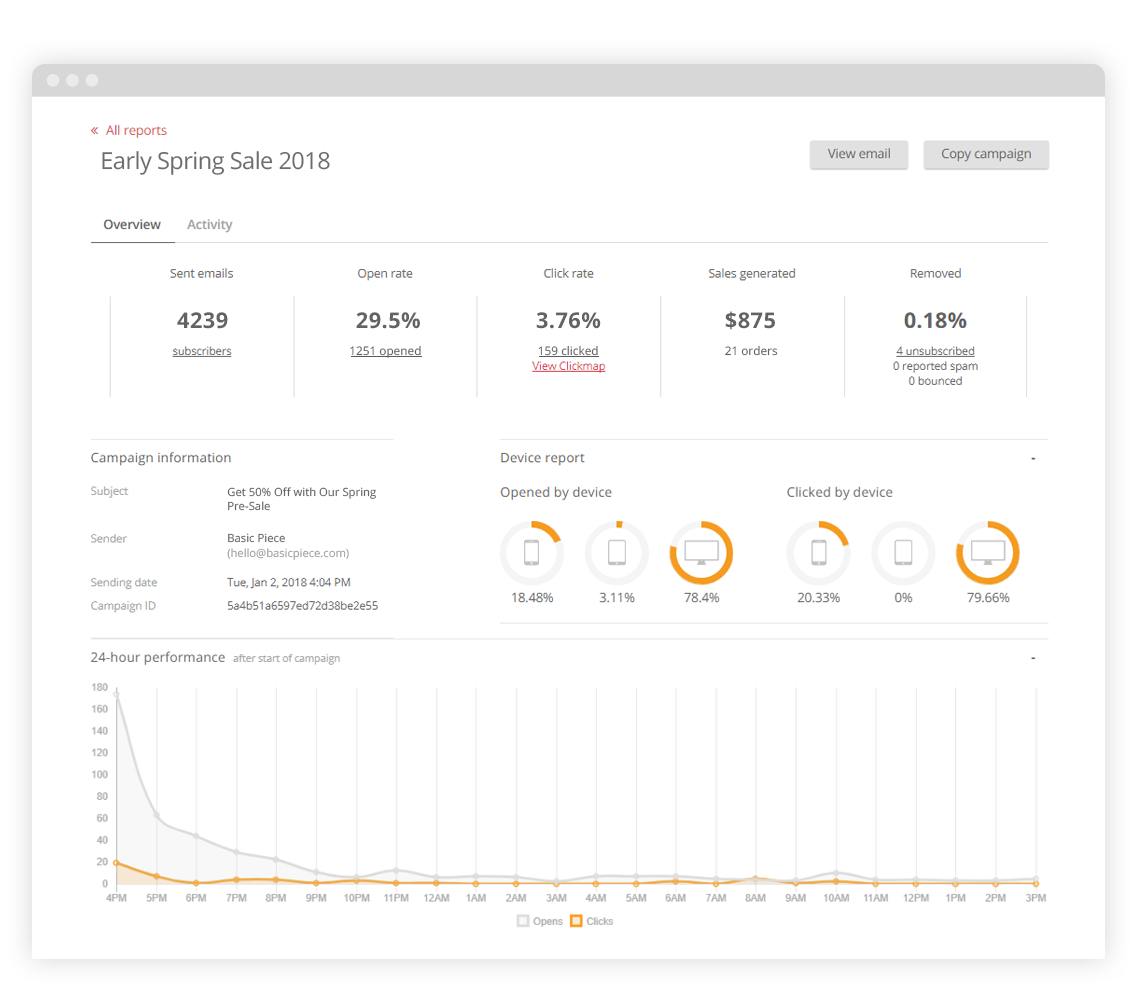Select the 10AM opens data point
Viewport: 1138px width, 1007px height.
coord(836,873)
